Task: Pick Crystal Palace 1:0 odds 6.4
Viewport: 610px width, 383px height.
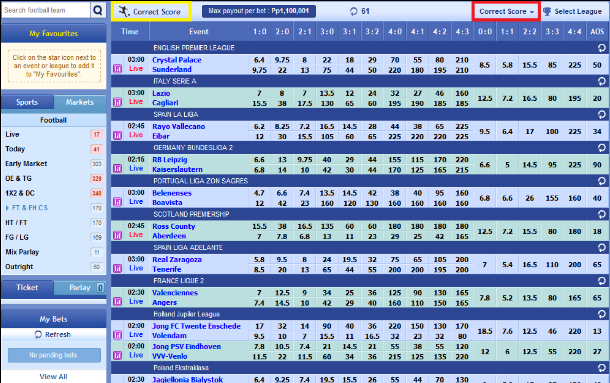Action: (259, 60)
